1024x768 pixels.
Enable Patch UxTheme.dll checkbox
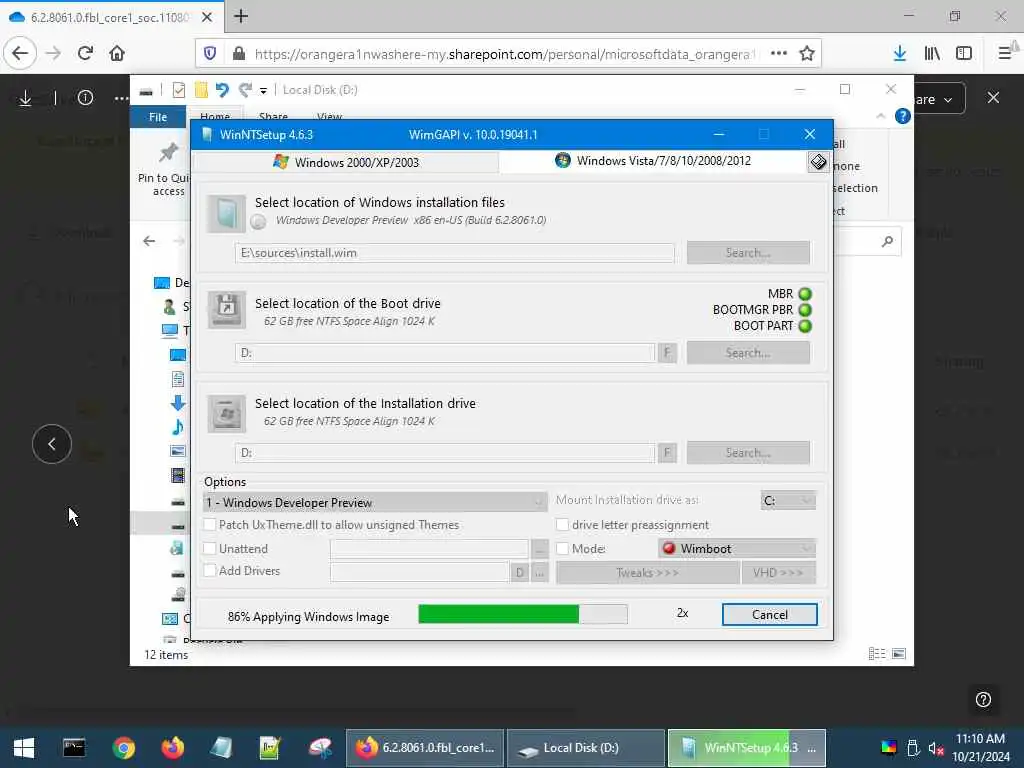pos(210,524)
